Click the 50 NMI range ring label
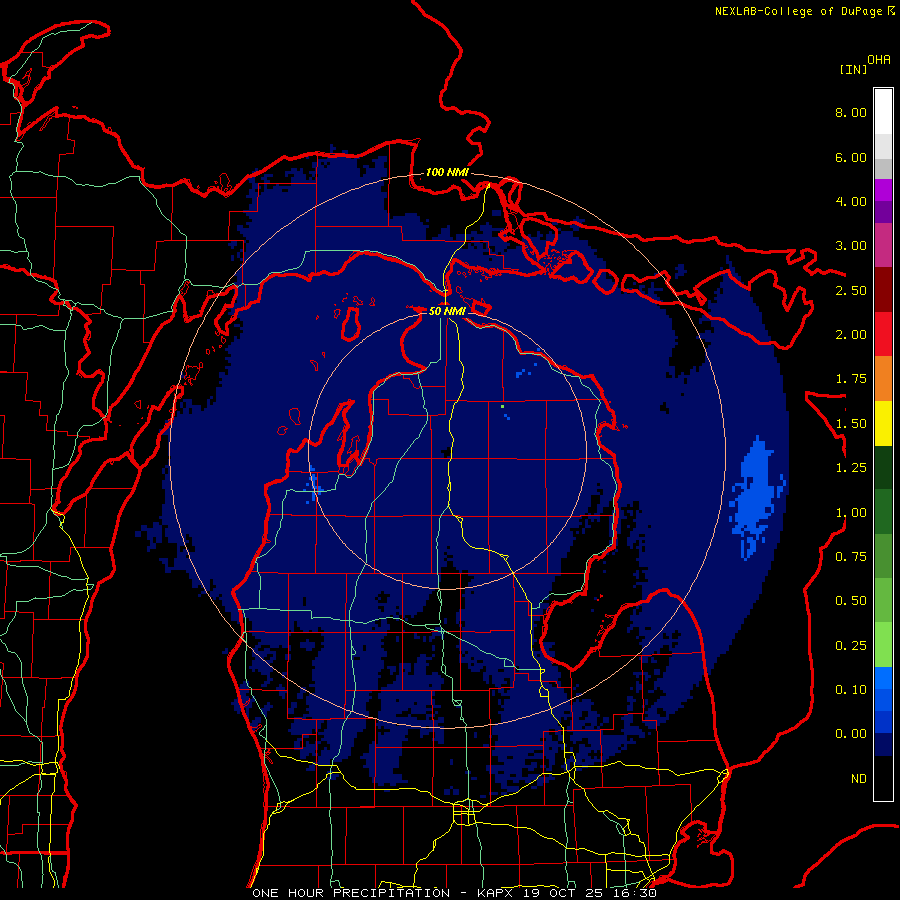Screen dimensions: 900x900 click(447, 311)
